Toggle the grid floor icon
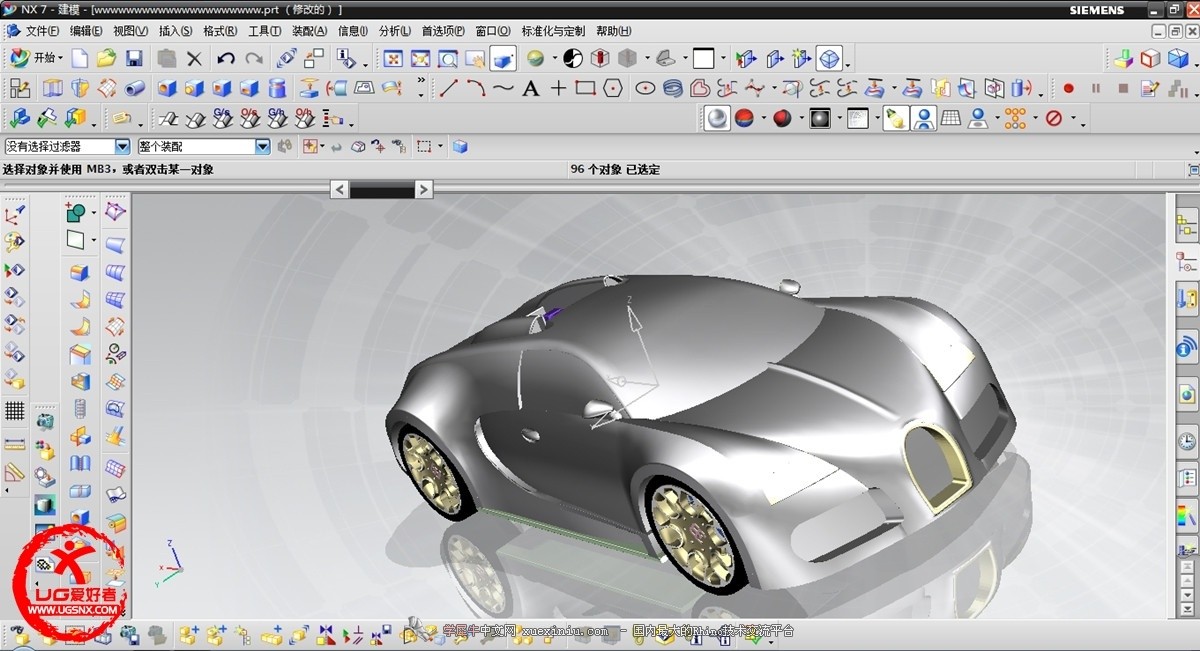This screenshot has width=1200, height=651. pyautogui.click(x=951, y=119)
